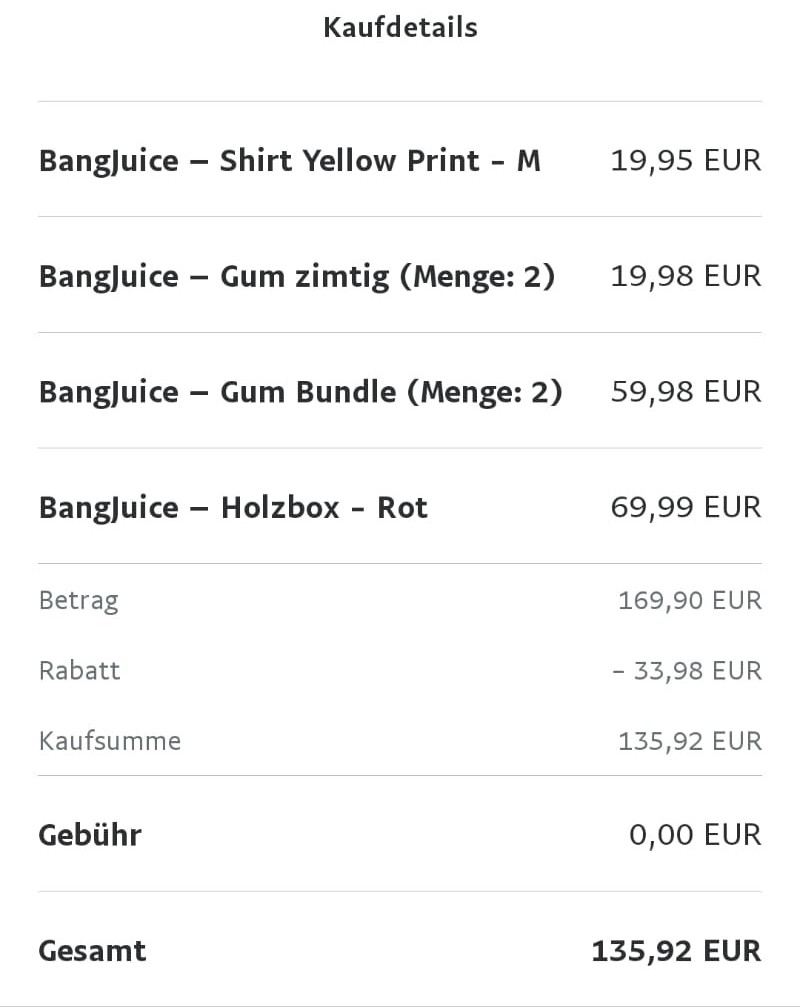Select the 33,98 EUR discount amount
Image resolution: width=800 pixels, height=1007 pixels.
pos(687,670)
